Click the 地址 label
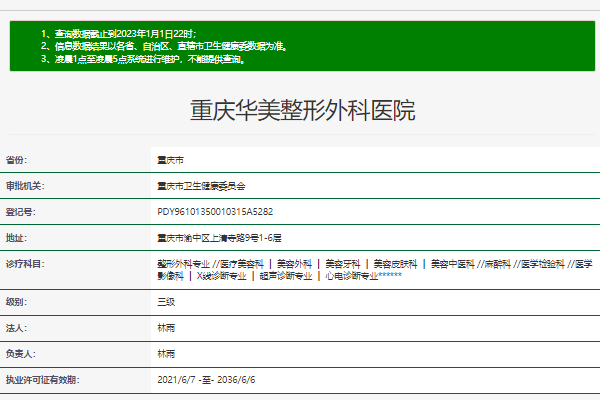The height and width of the screenshot is (400, 600). pyautogui.click(x=16, y=238)
